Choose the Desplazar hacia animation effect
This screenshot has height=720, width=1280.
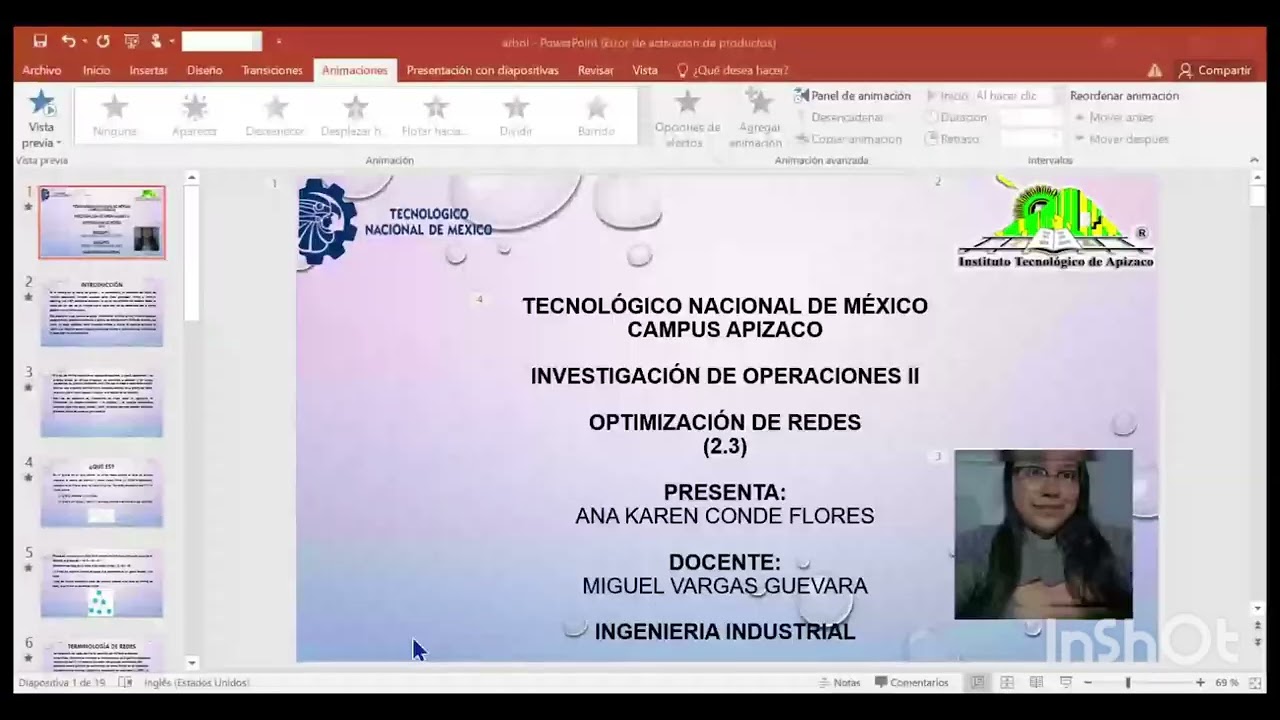(354, 116)
